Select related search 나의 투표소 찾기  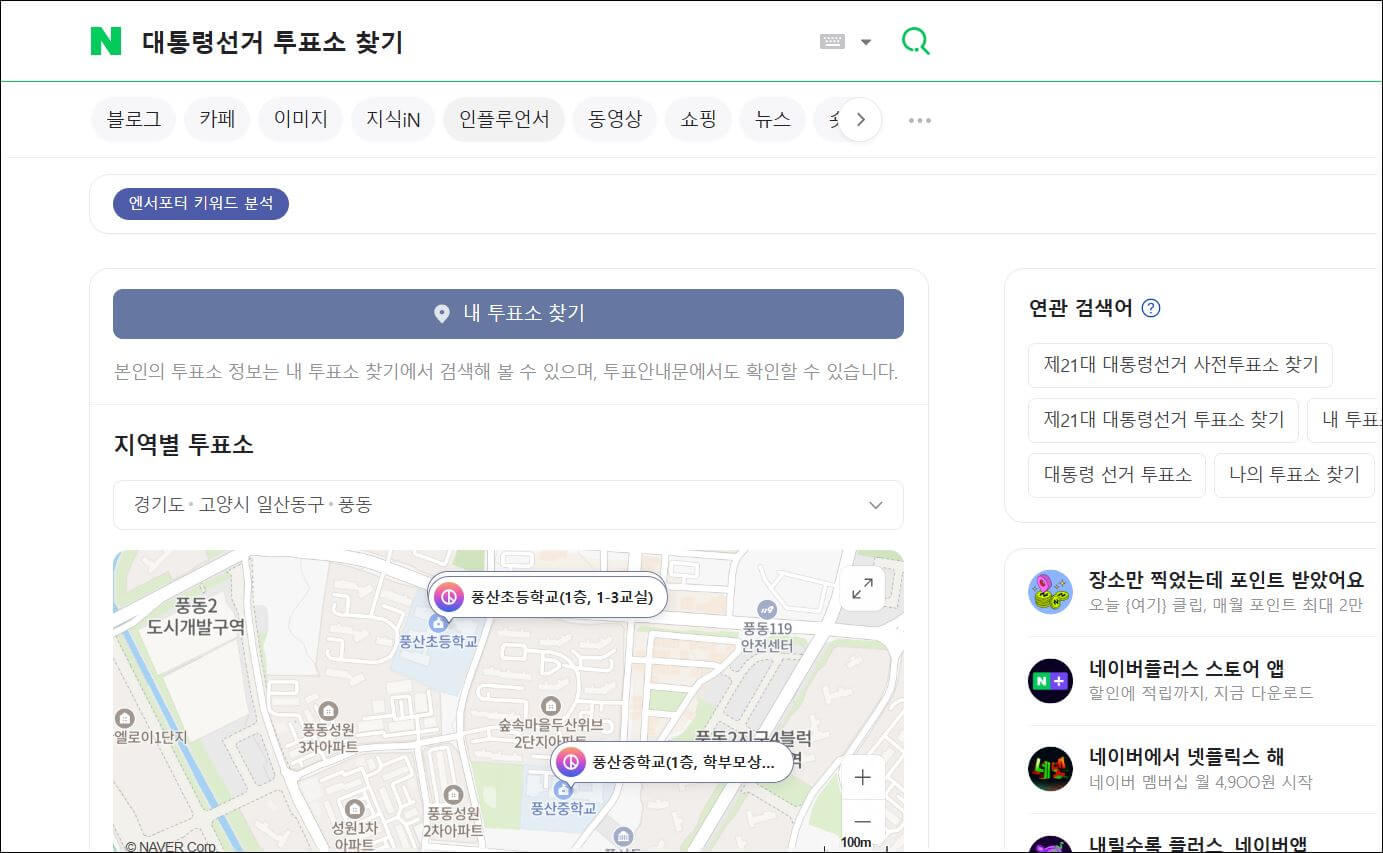click(x=1294, y=475)
